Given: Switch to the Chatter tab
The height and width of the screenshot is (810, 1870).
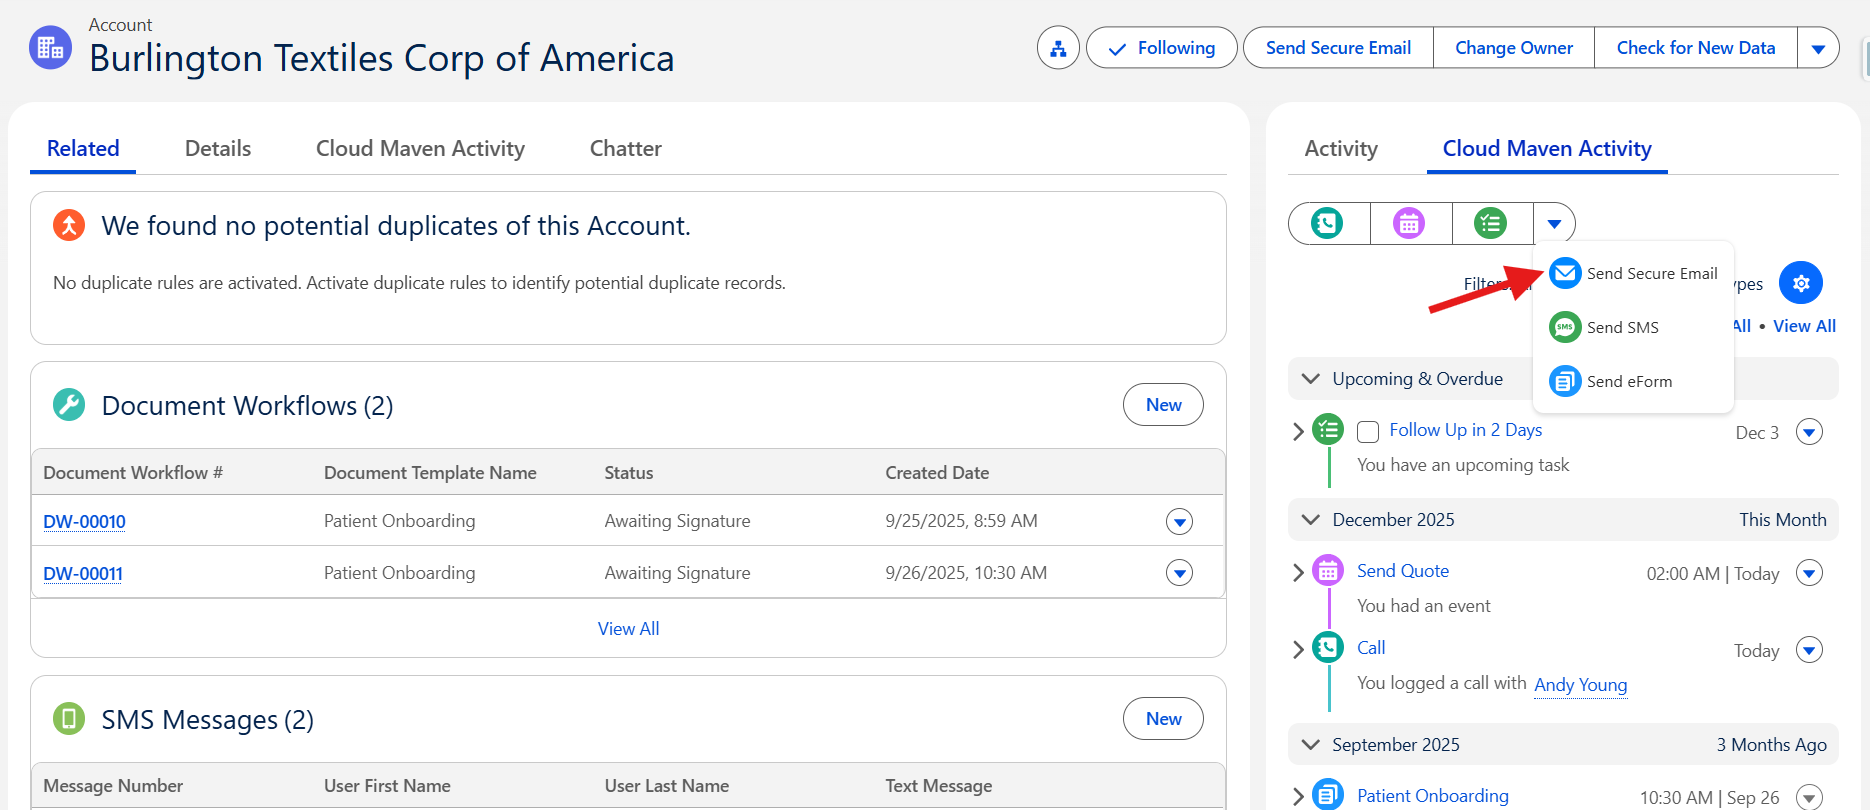Looking at the screenshot, I should click(626, 149).
